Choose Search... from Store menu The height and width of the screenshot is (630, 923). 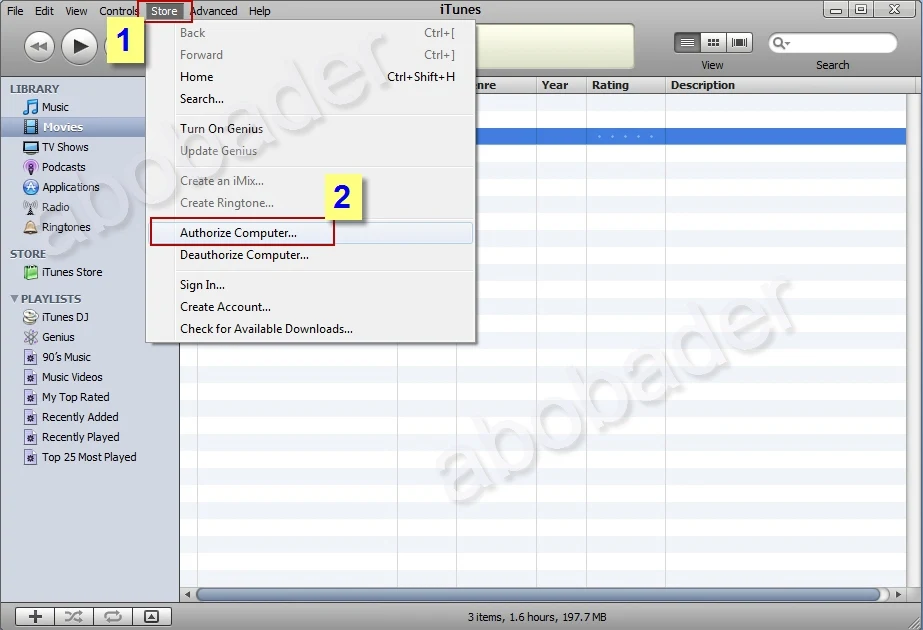click(310, 99)
